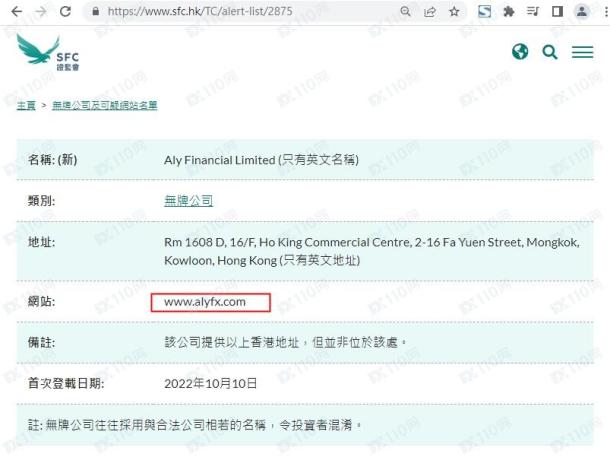Viewport: 610px width, 476px height.
Task: Click the sfc.hk URL in address bar
Action: coord(200,11)
